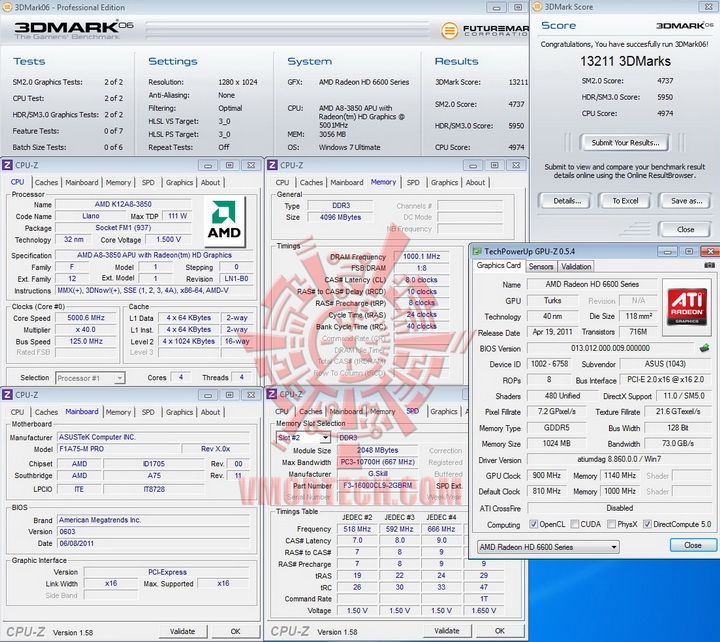Click Max Bandwidth PC3-10700H (667 MHz) value
This screenshot has width=720, height=642.
pyautogui.click(x=377, y=462)
